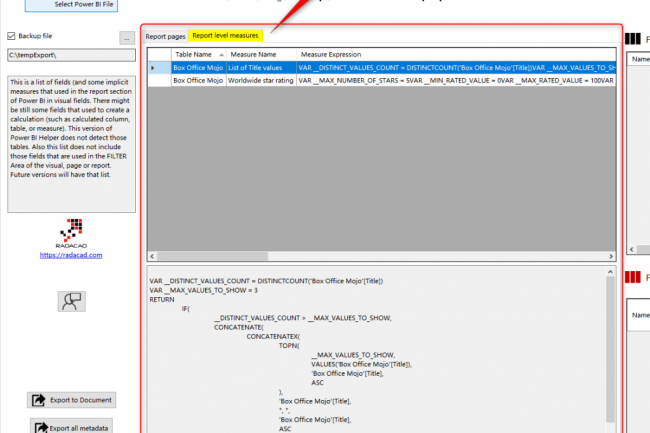
Task: Click the VAR __DISTINCT_VALUES_COUNT expression cell in grid
Action: (x=456, y=68)
